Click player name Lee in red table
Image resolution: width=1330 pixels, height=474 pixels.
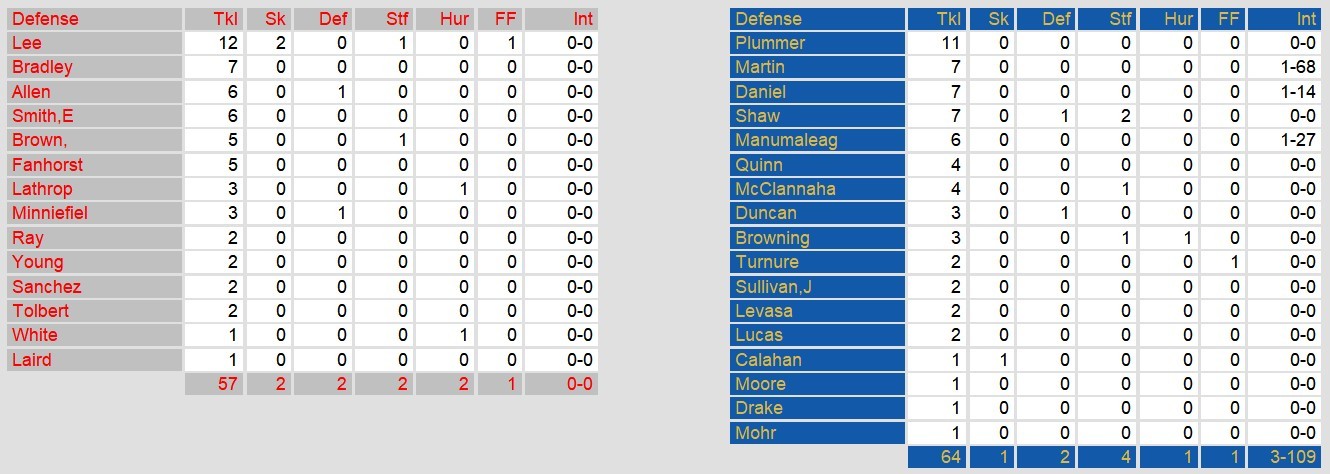point(27,43)
